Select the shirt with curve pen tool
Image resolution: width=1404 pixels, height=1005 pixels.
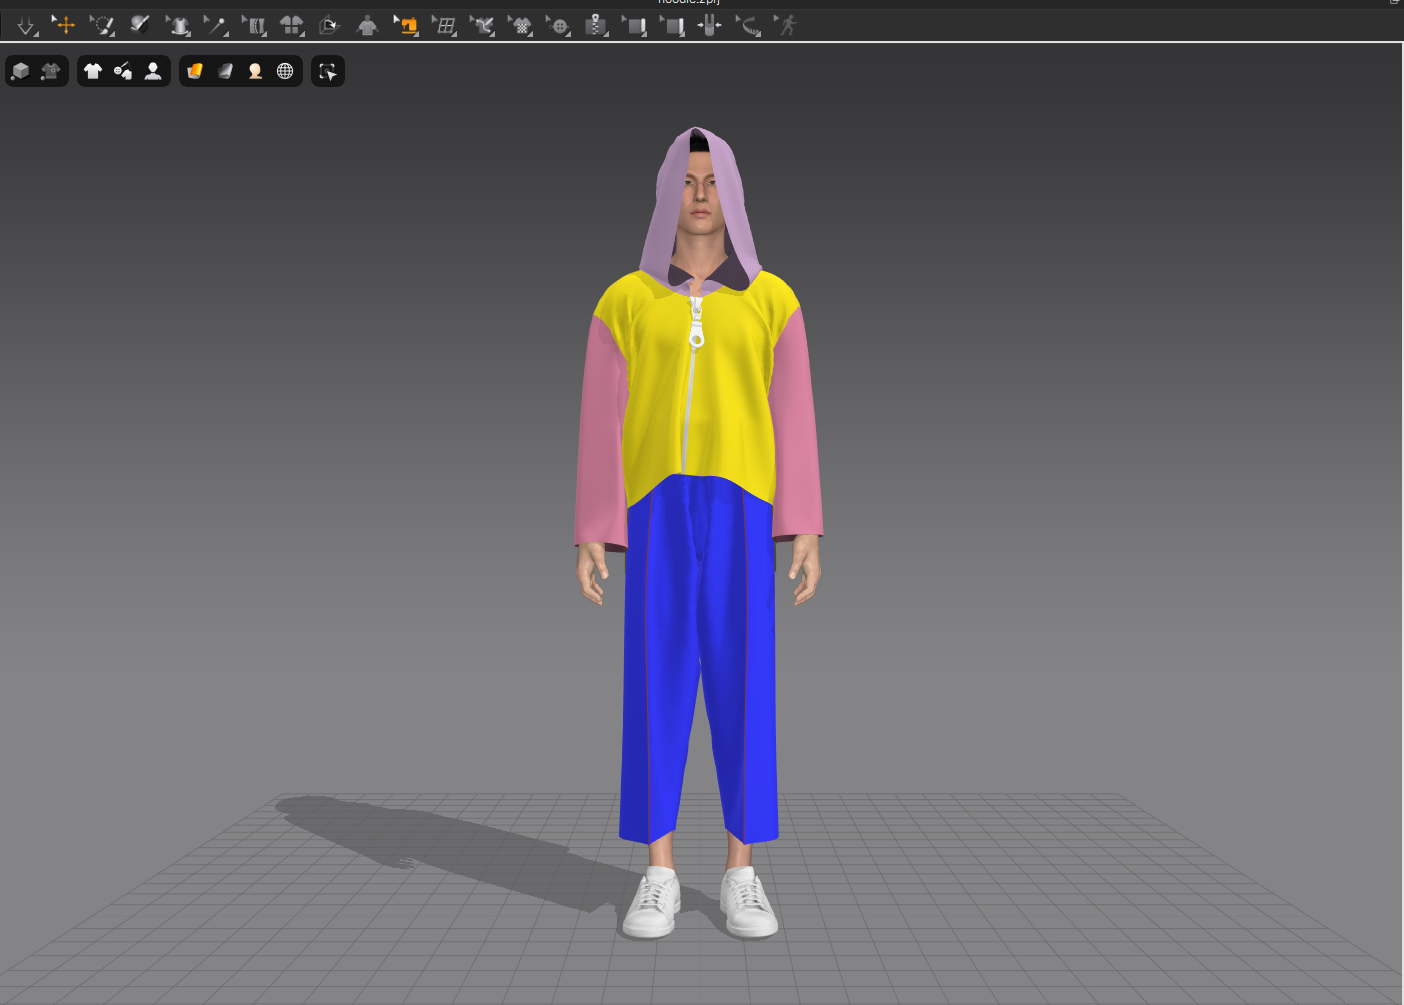coord(483,26)
